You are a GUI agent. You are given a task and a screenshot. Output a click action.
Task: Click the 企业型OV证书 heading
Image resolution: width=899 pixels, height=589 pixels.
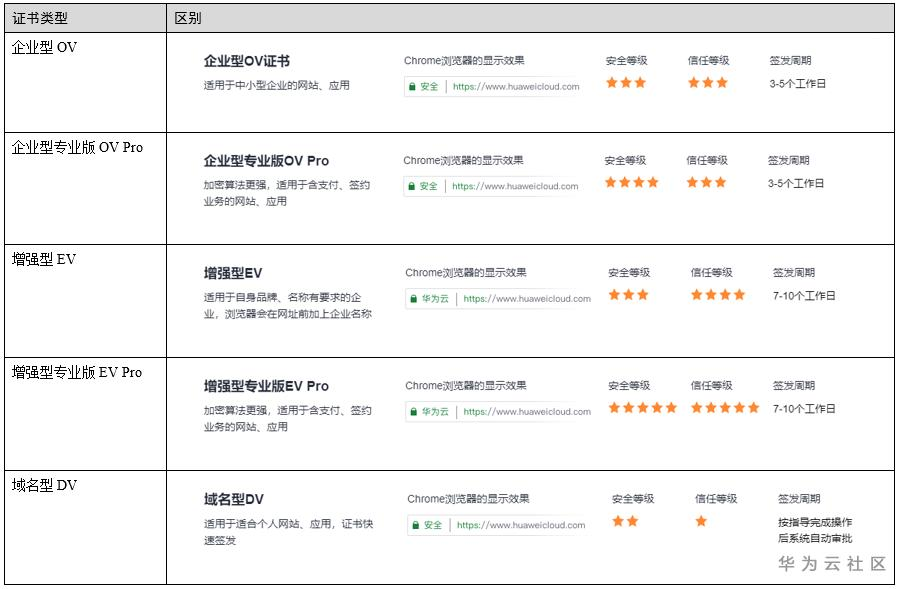pos(246,61)
